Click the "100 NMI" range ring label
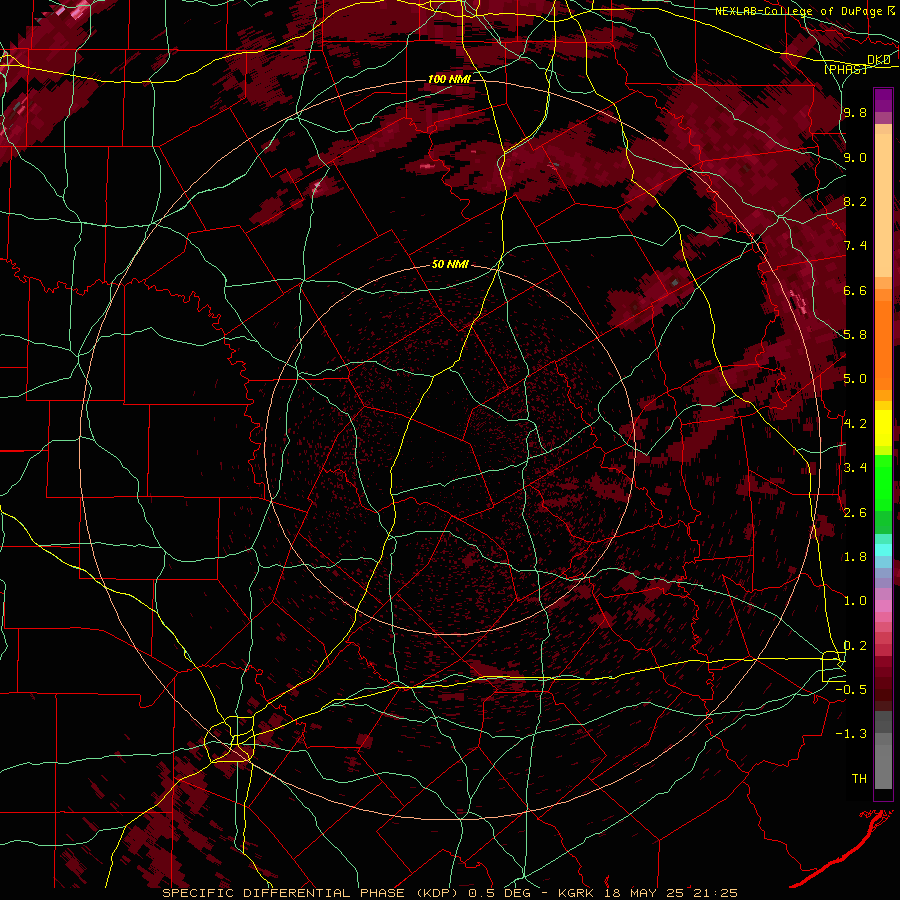The image size is (900, 900). pos(449,79)
